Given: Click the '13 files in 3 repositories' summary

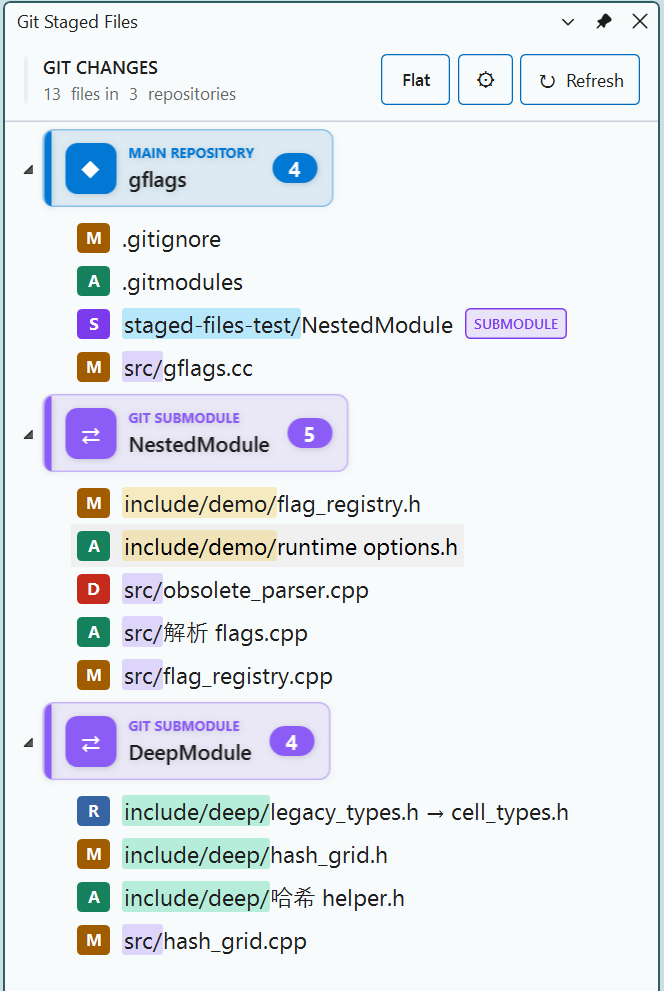Looking at the screenshot, I should pos(140,94).
